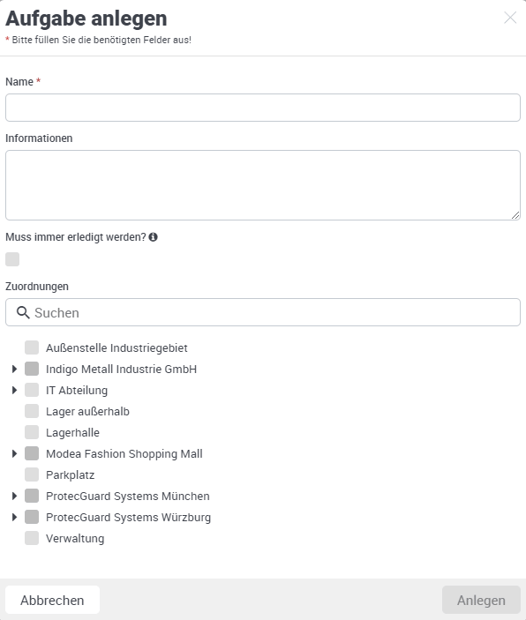Tick the Lagerhalle checkbox
Image resolution: width=526 pixels, height=620 pixels.
[32, 432]
